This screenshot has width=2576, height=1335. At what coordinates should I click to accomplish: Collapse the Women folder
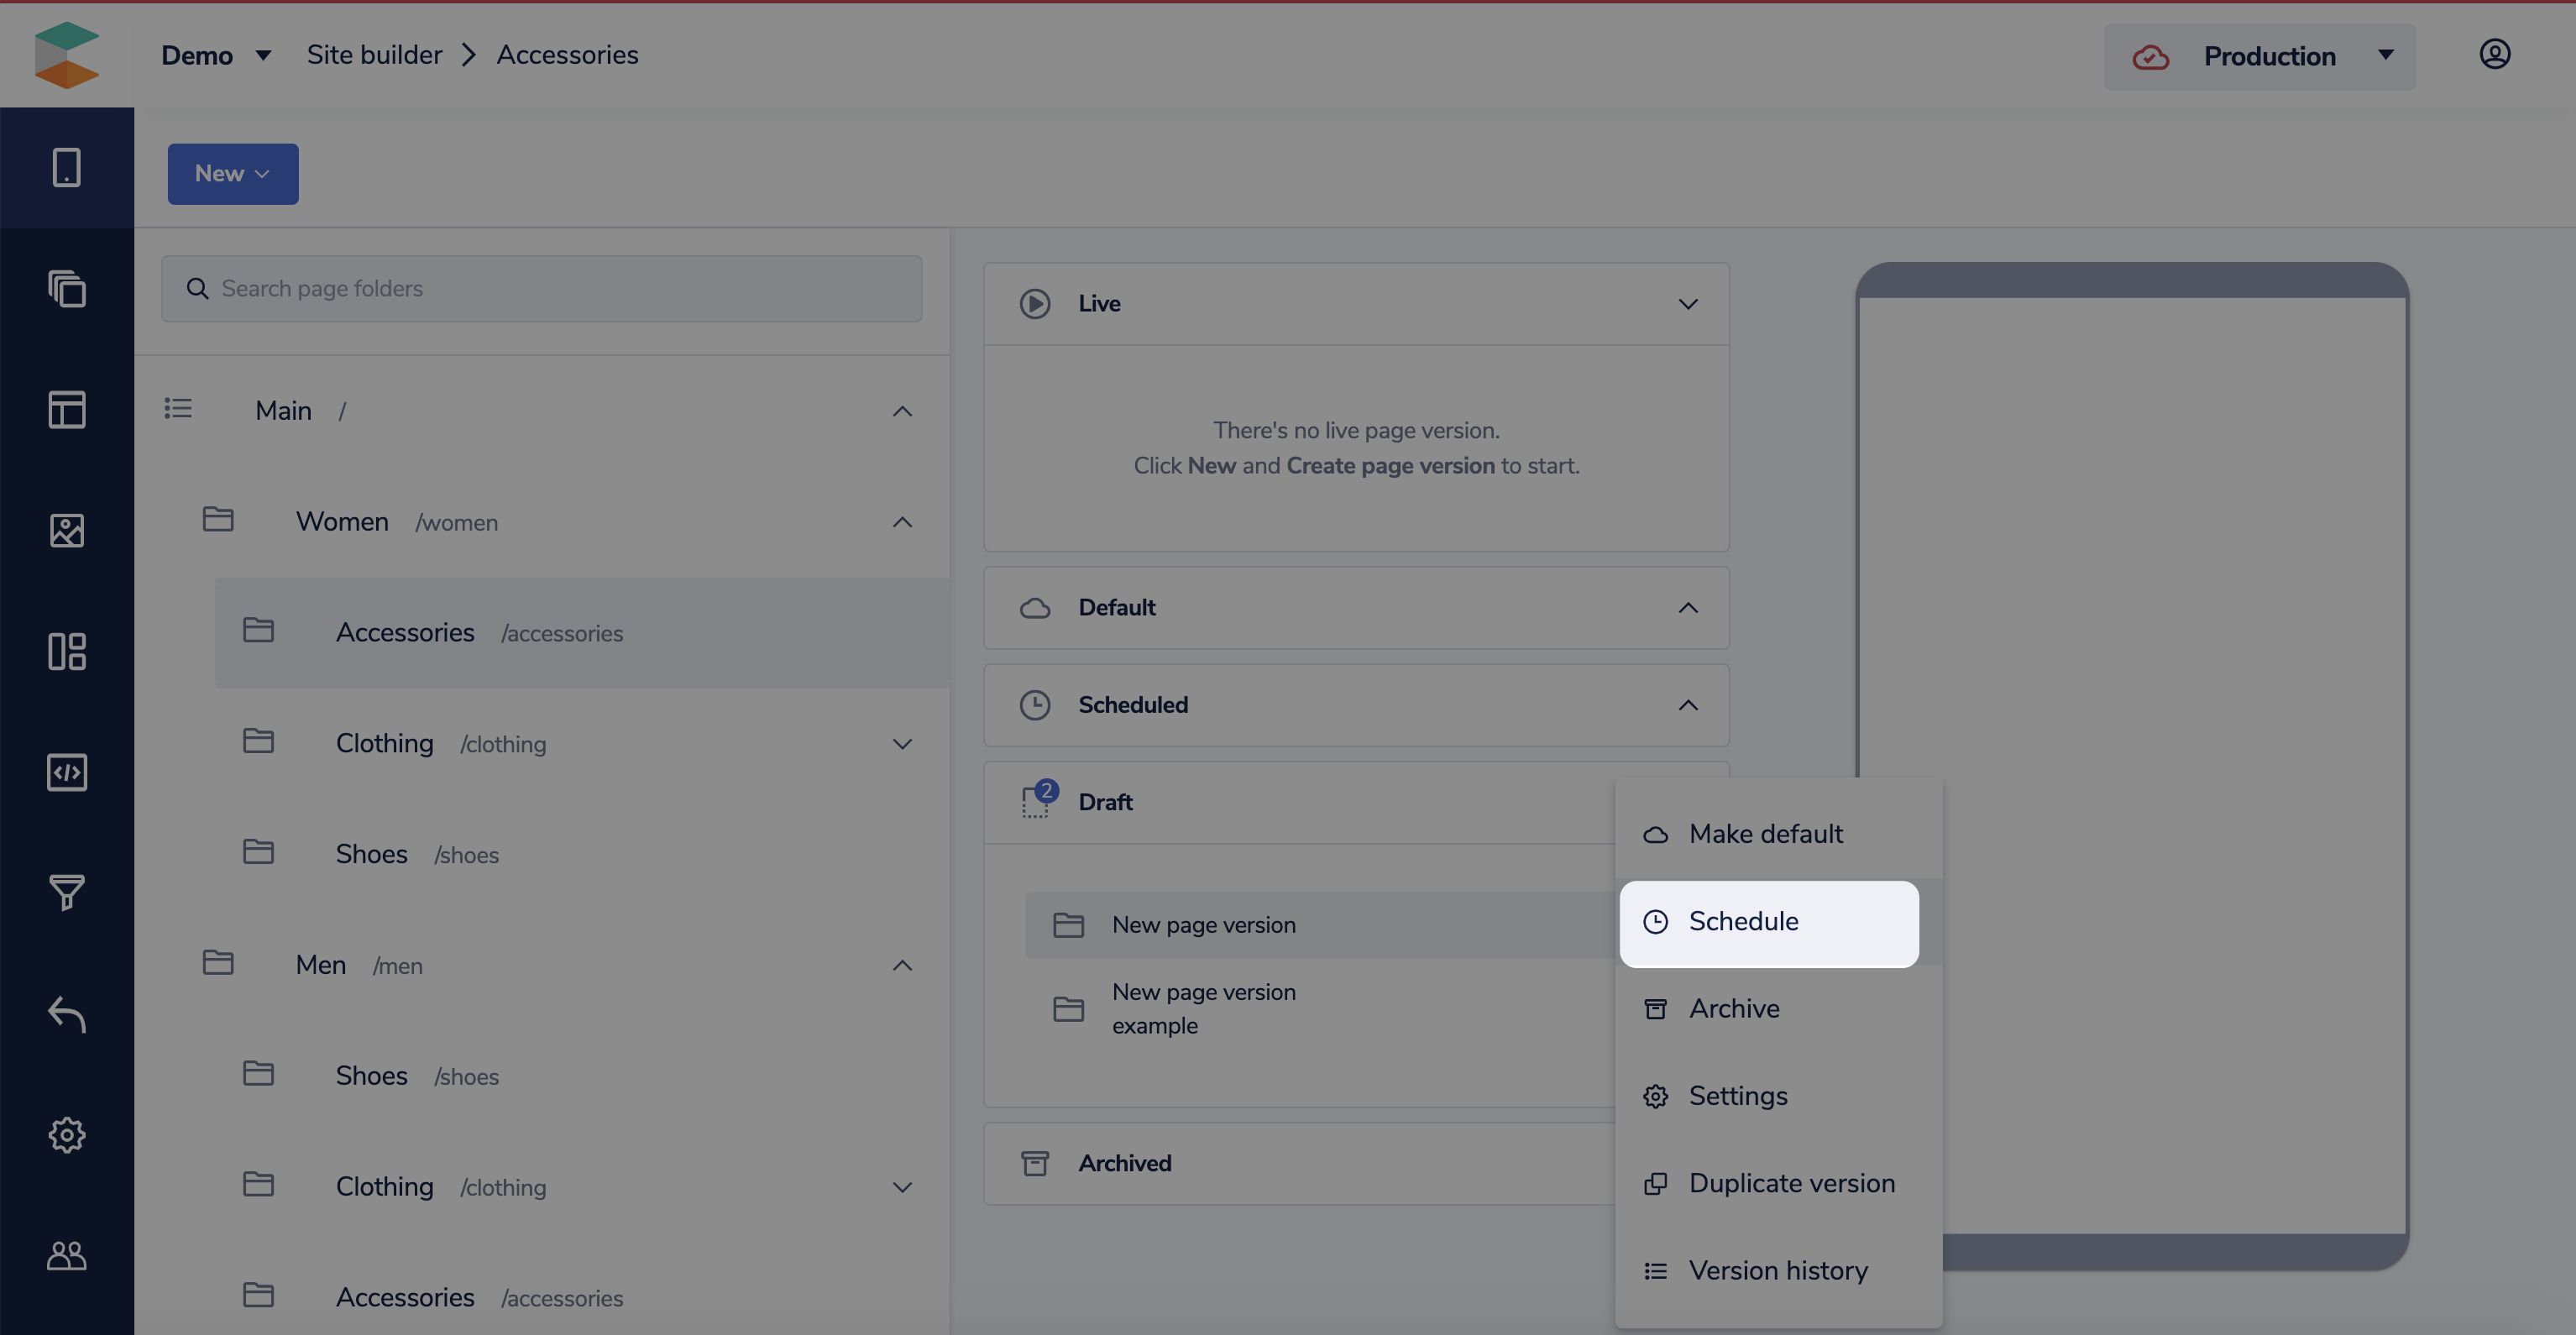click(x=901, y=522)
